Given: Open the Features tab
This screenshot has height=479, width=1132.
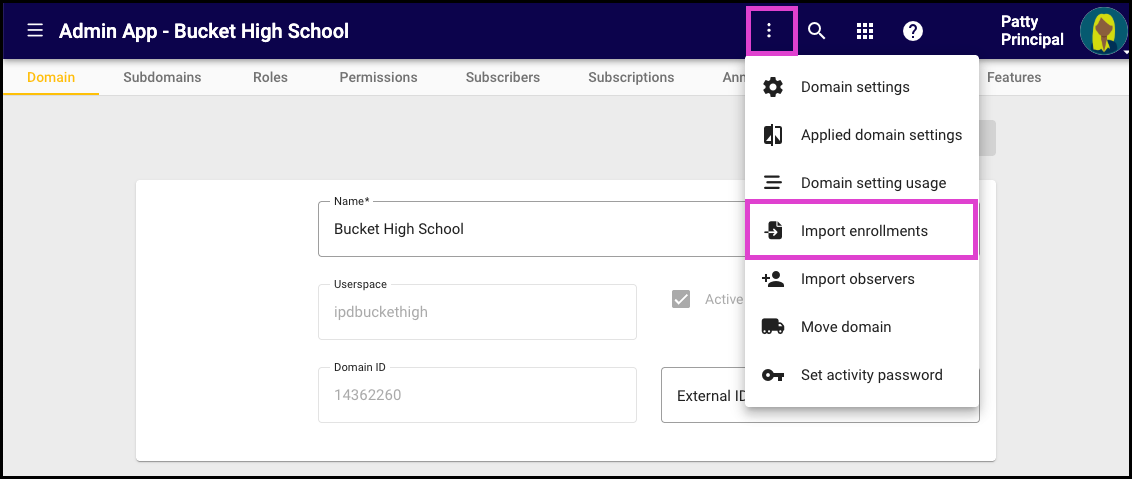Looking at the screenshot, I should (x=1014, y=77).
